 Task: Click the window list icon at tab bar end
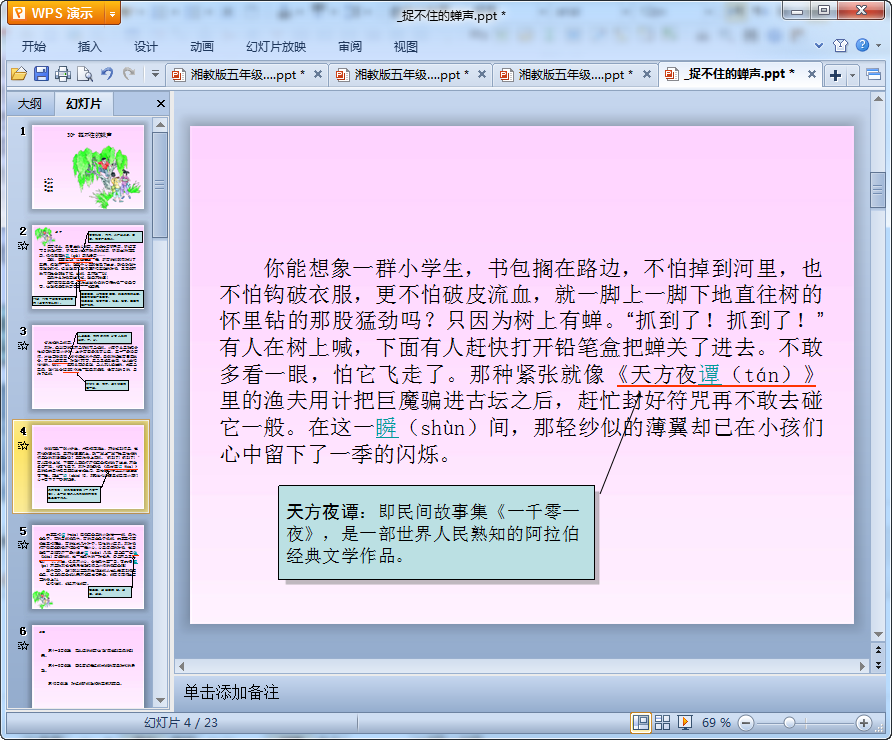pos(874,75)
